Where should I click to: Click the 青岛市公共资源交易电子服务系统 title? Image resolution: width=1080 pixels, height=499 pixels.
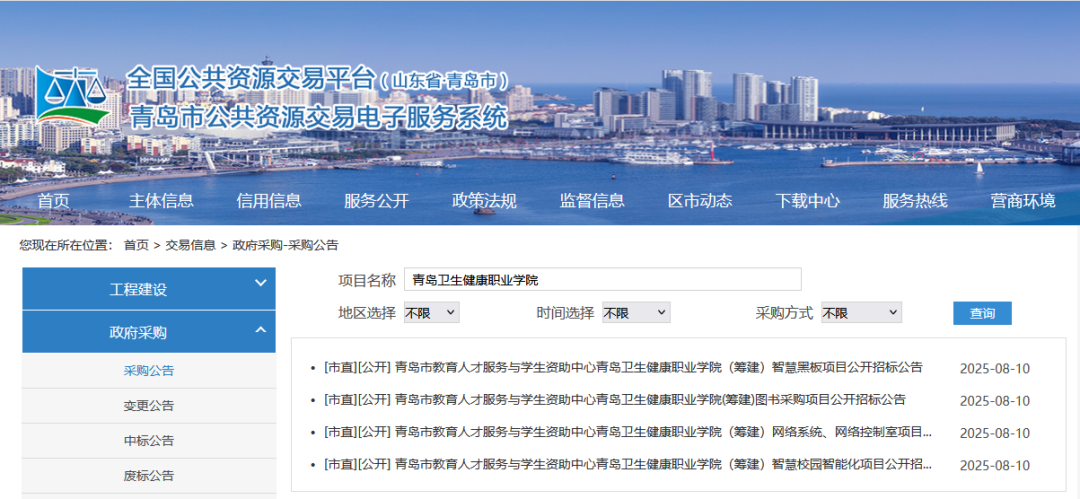[318, 116]
